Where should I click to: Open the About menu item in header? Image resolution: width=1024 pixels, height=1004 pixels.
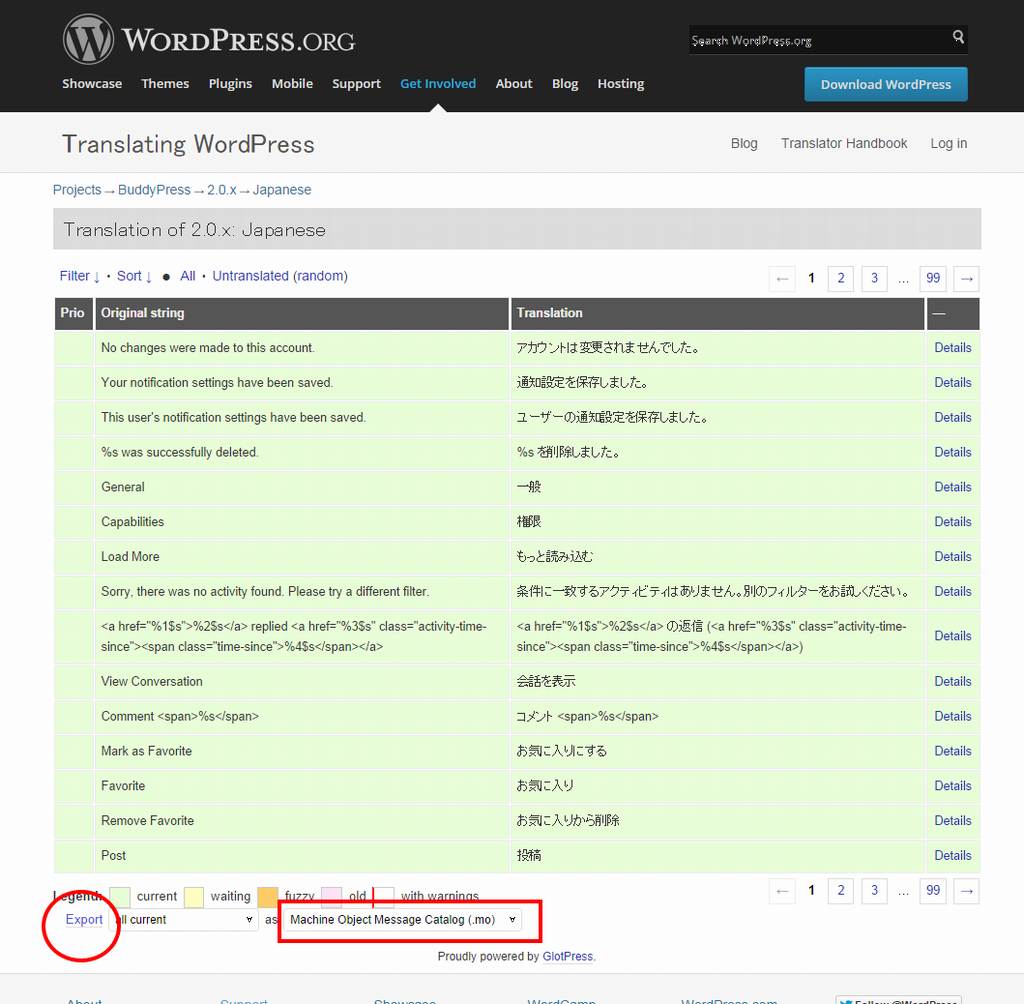click(x=514, y=84)
